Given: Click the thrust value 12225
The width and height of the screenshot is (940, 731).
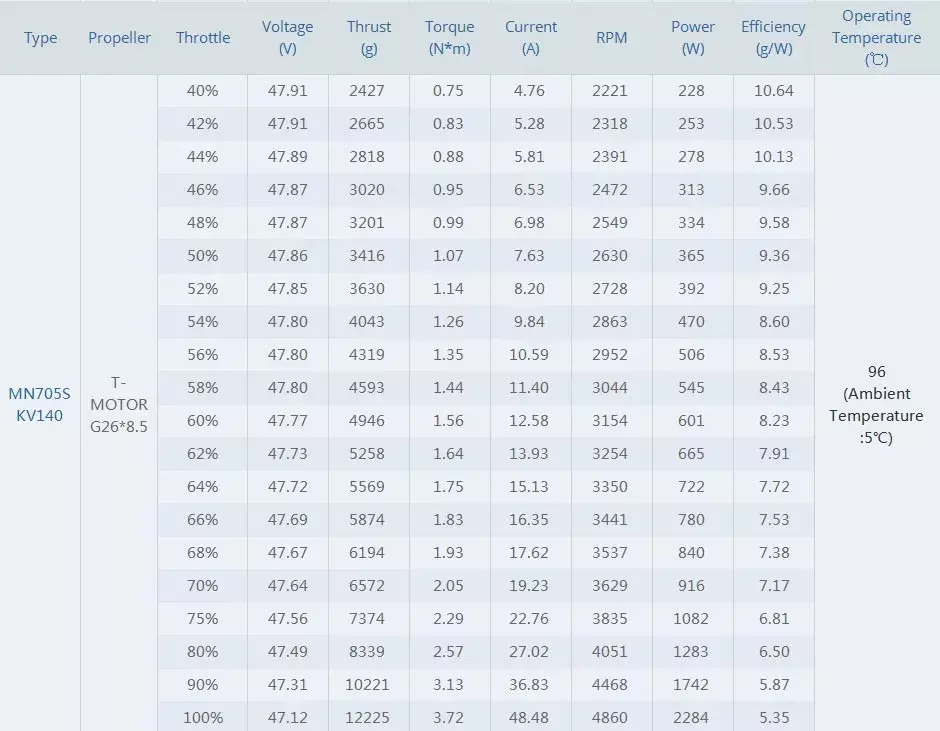Looking at the screenshot, I should [369, 717].
